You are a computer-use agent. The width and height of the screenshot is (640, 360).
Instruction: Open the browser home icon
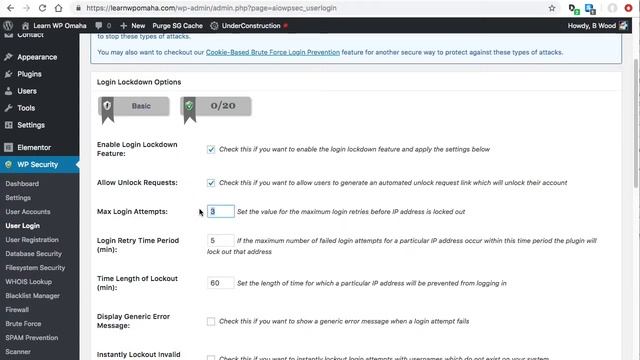click(x=58, y=8)
